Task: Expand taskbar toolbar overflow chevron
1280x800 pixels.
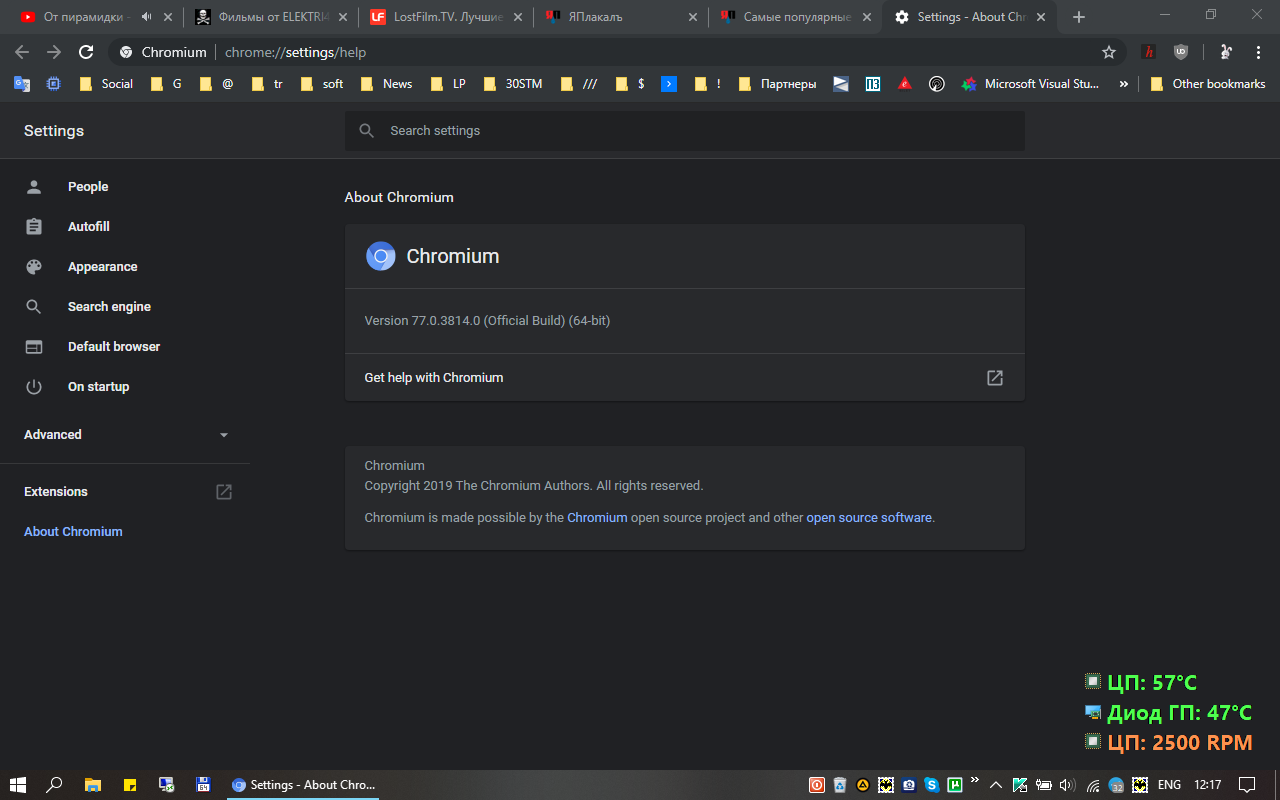Action: 975,779
